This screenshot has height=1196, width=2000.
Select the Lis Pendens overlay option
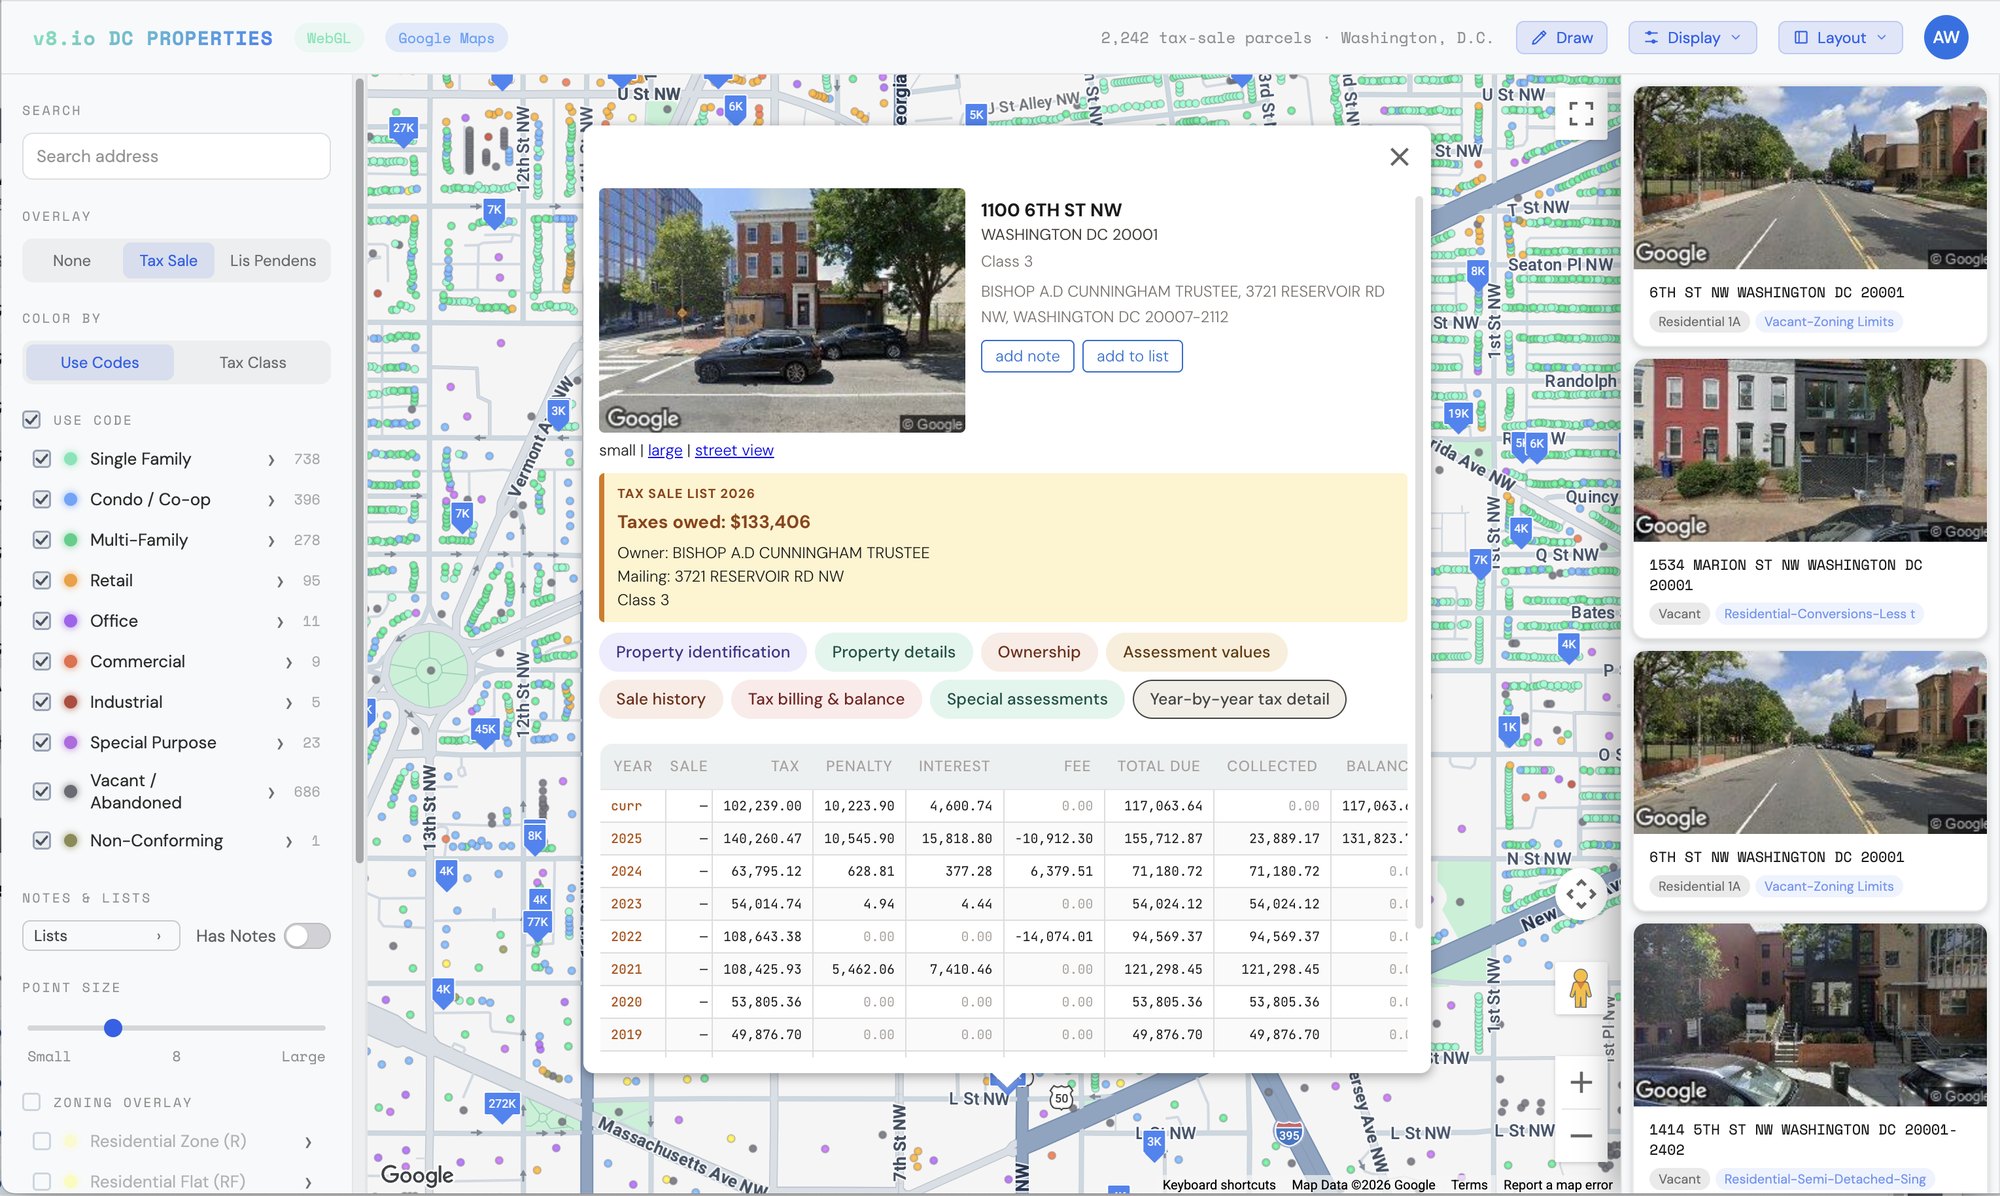point(272,261)
